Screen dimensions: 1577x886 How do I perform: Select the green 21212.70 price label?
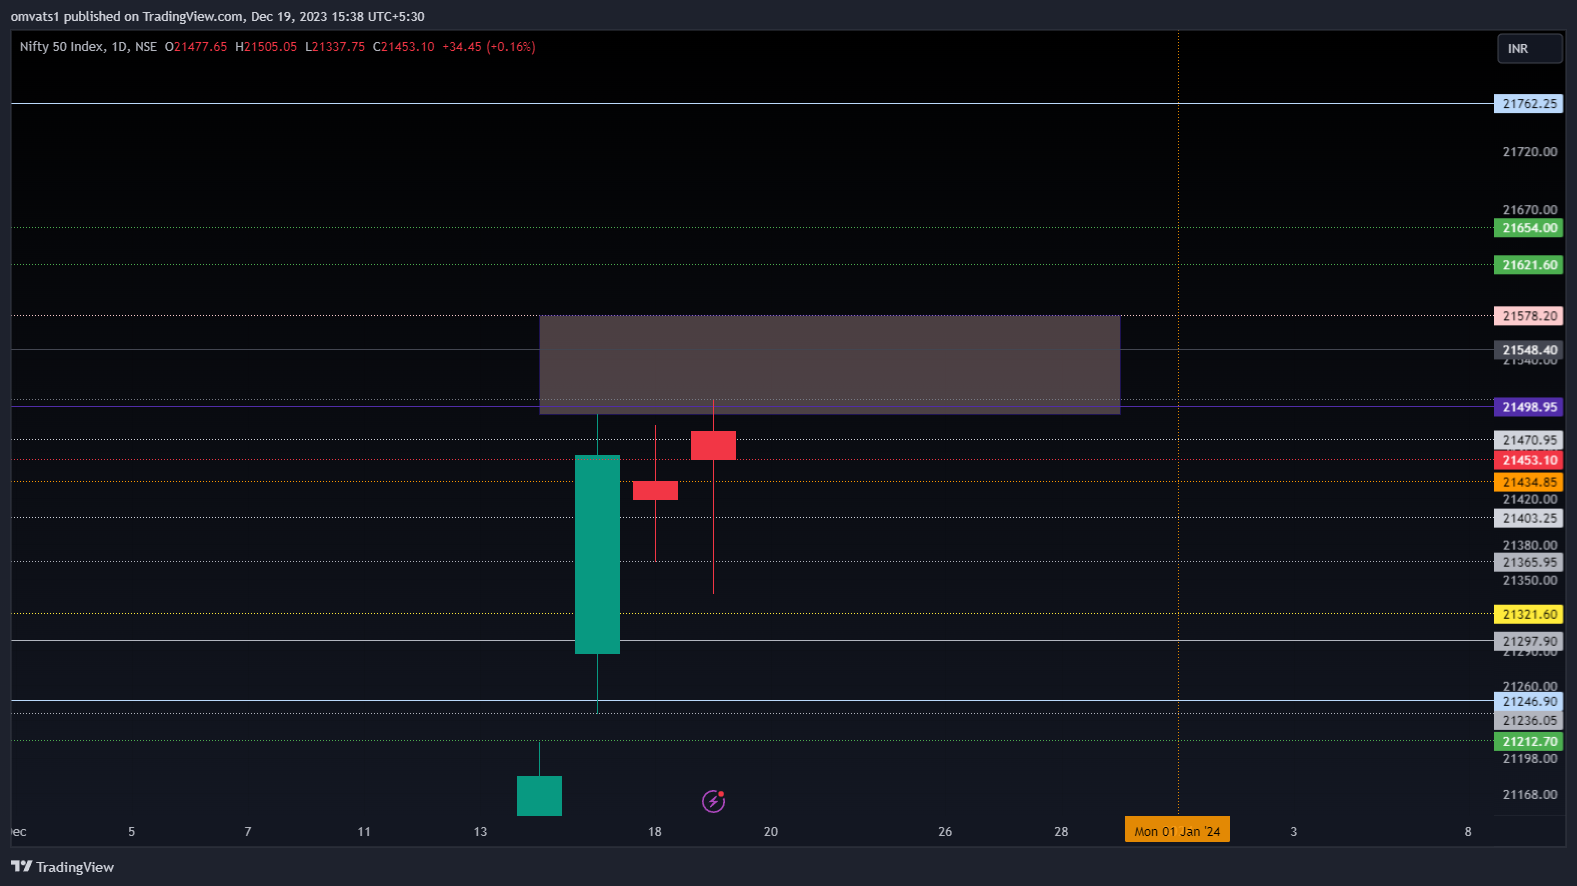(1528, 741)
